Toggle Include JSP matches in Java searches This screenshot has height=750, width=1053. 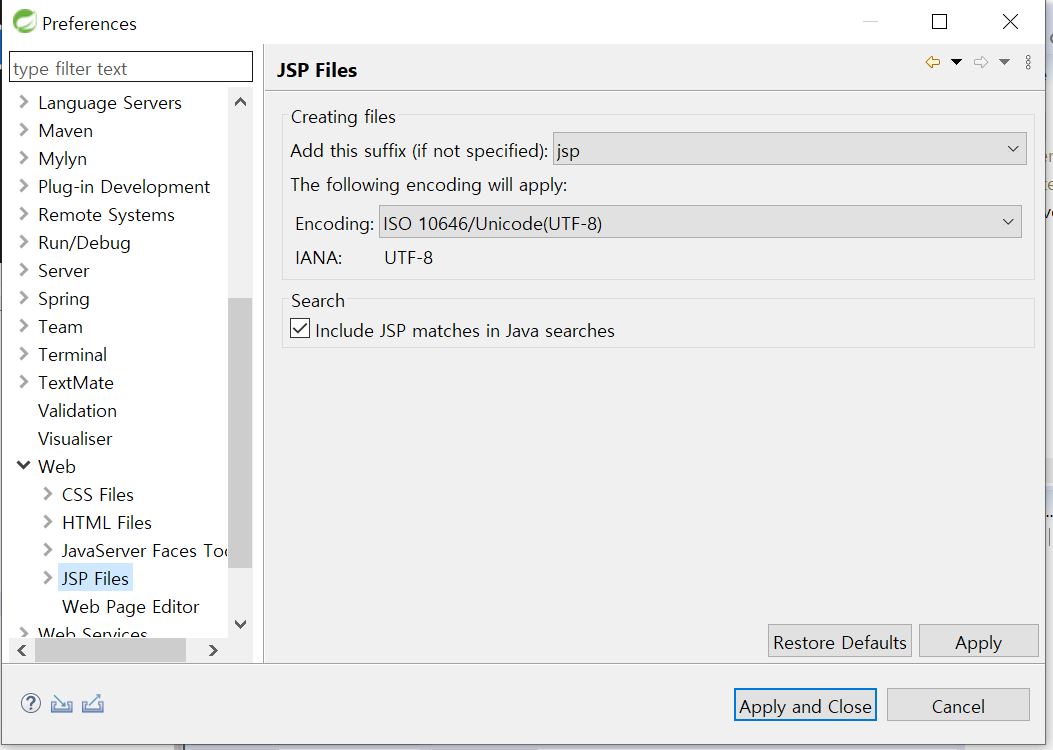(x=300, y=328)
